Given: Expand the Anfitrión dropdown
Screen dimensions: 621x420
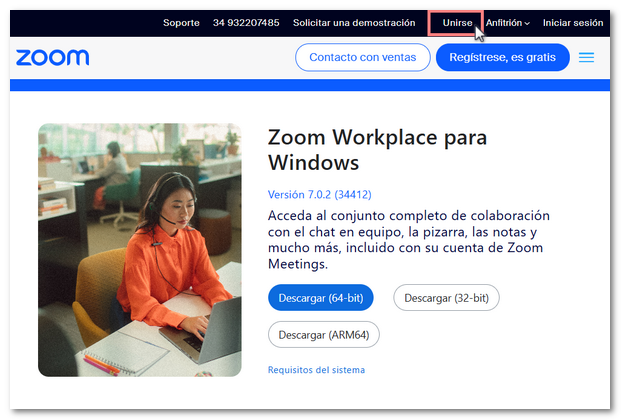Looking at the screenshot, I should tap(508, 23).
